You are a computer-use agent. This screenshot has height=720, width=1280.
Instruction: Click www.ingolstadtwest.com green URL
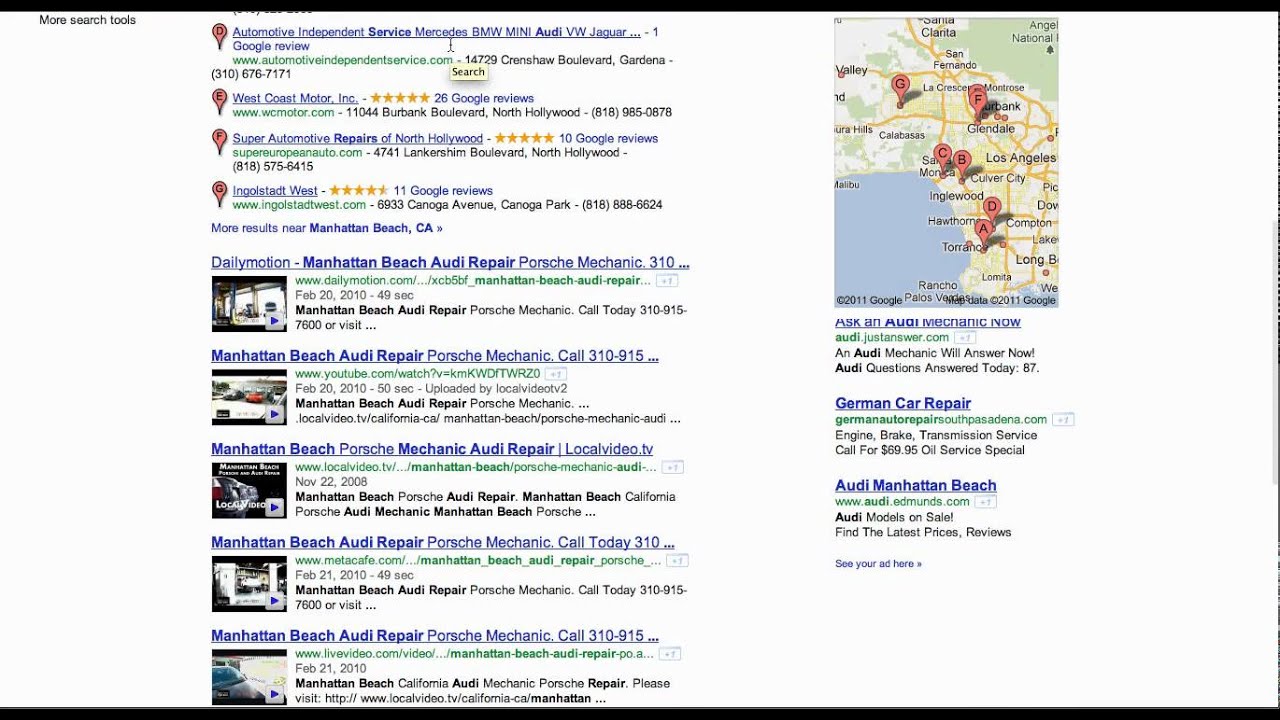coord(300,204)
